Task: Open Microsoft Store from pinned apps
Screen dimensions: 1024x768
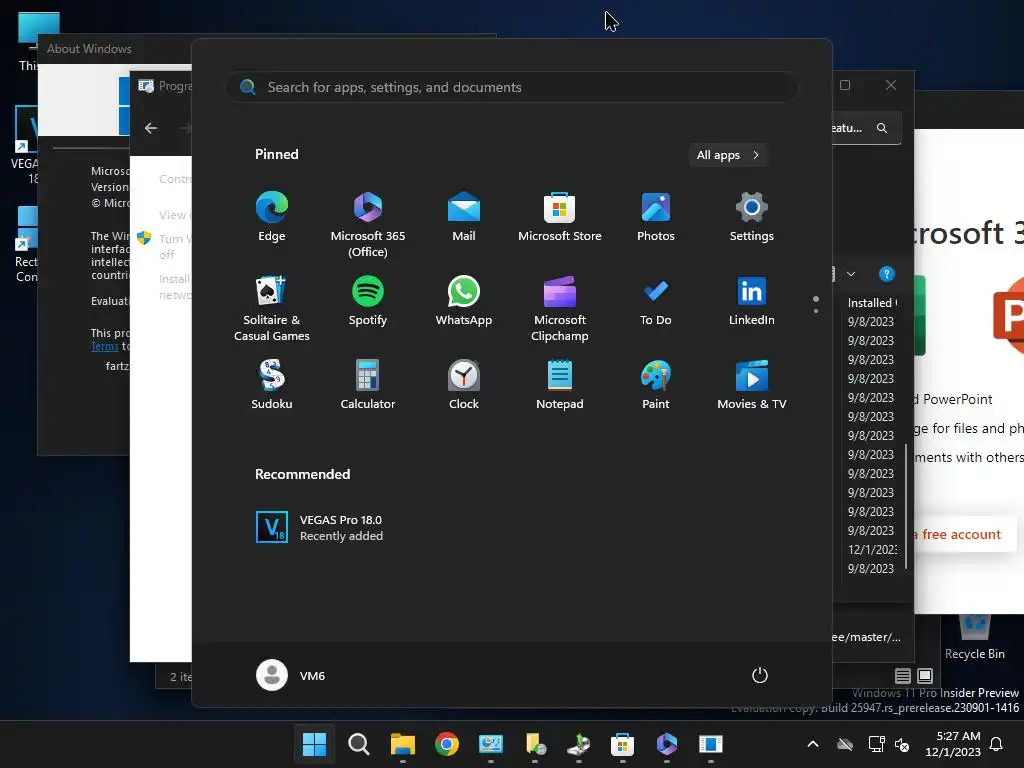Action: coord(560,217)
